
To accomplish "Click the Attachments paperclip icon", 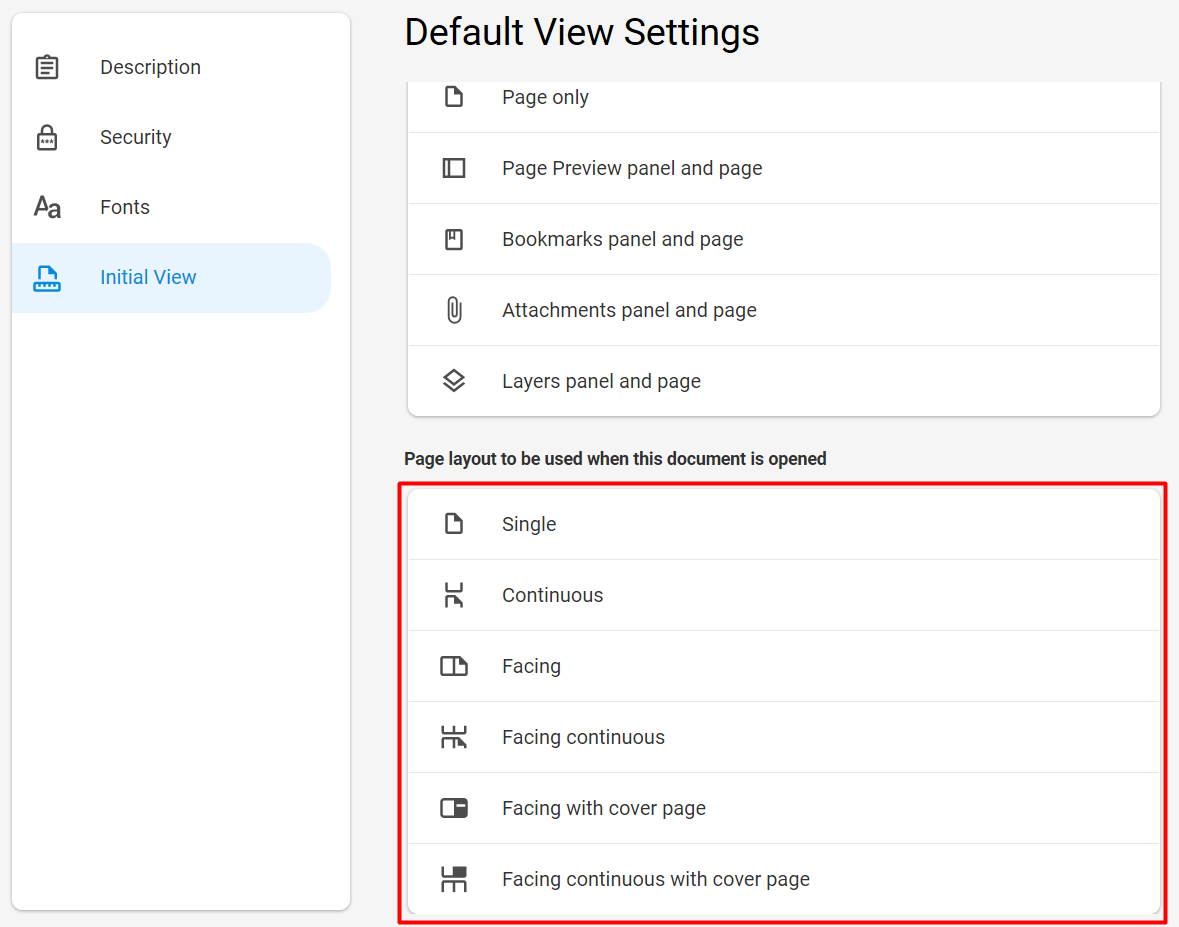I will coord(453,310).
